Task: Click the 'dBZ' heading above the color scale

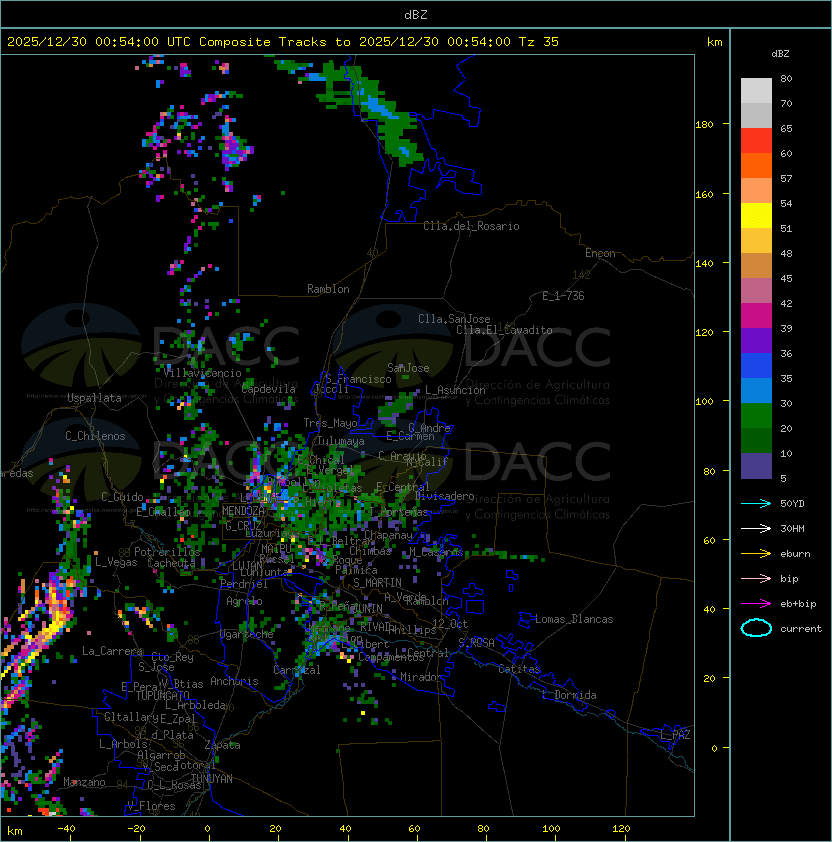Action: [780, 54]
